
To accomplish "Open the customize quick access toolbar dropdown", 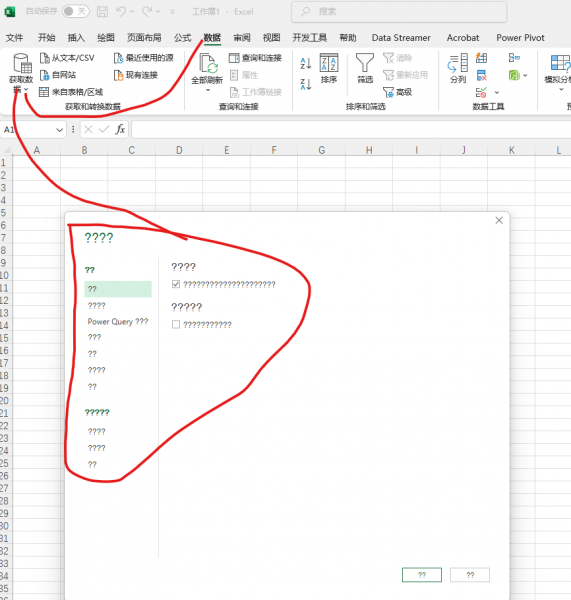I will (x=172, y=12).
